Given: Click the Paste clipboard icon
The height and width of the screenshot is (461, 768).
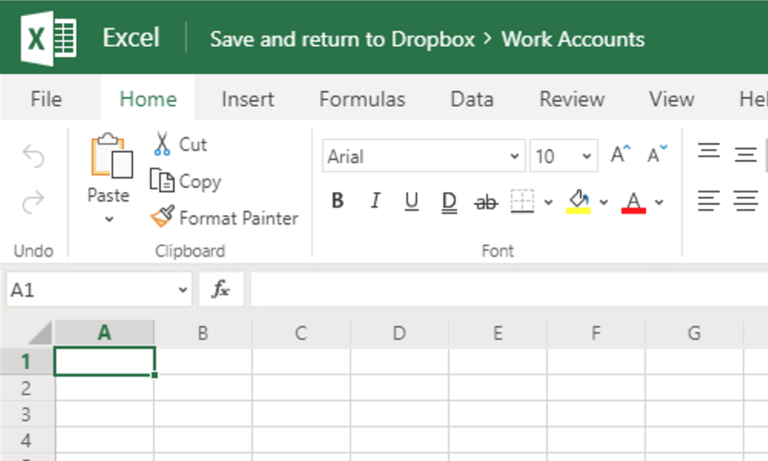Looking at the screenshot, I should (111, 155).
